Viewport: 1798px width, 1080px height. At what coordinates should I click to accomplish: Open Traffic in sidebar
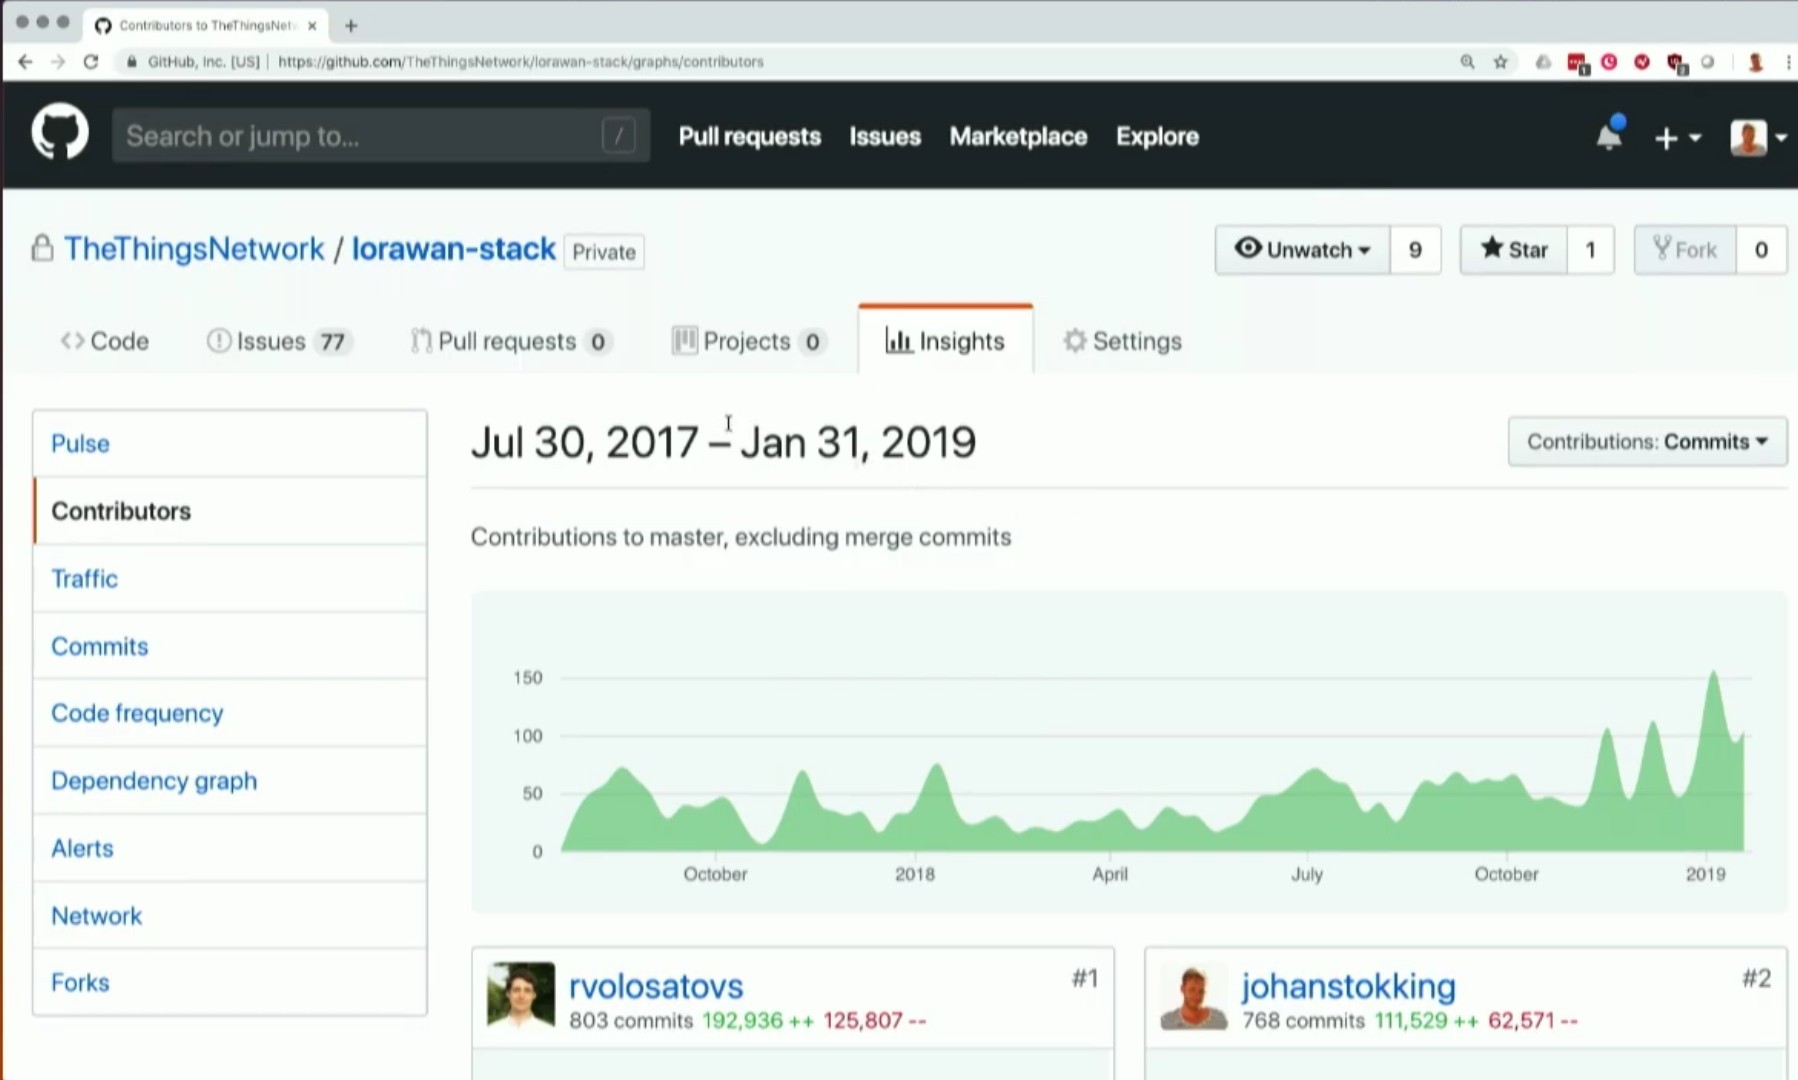230,578
